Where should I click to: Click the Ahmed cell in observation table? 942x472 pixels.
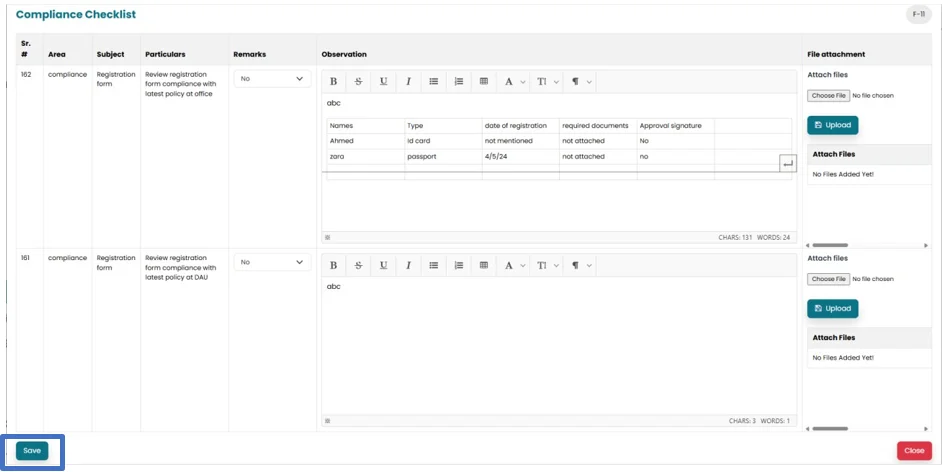(x=364, y=141)
